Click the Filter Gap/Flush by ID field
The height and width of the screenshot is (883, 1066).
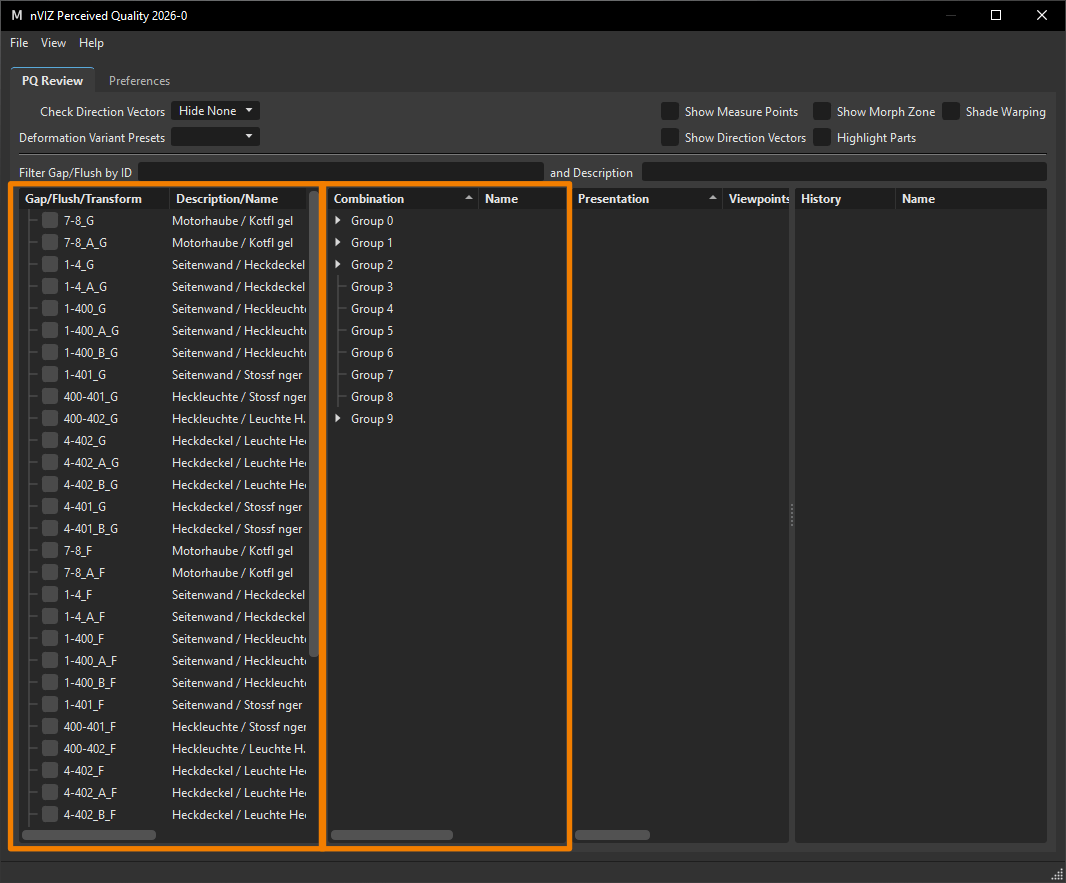(341, 172)
